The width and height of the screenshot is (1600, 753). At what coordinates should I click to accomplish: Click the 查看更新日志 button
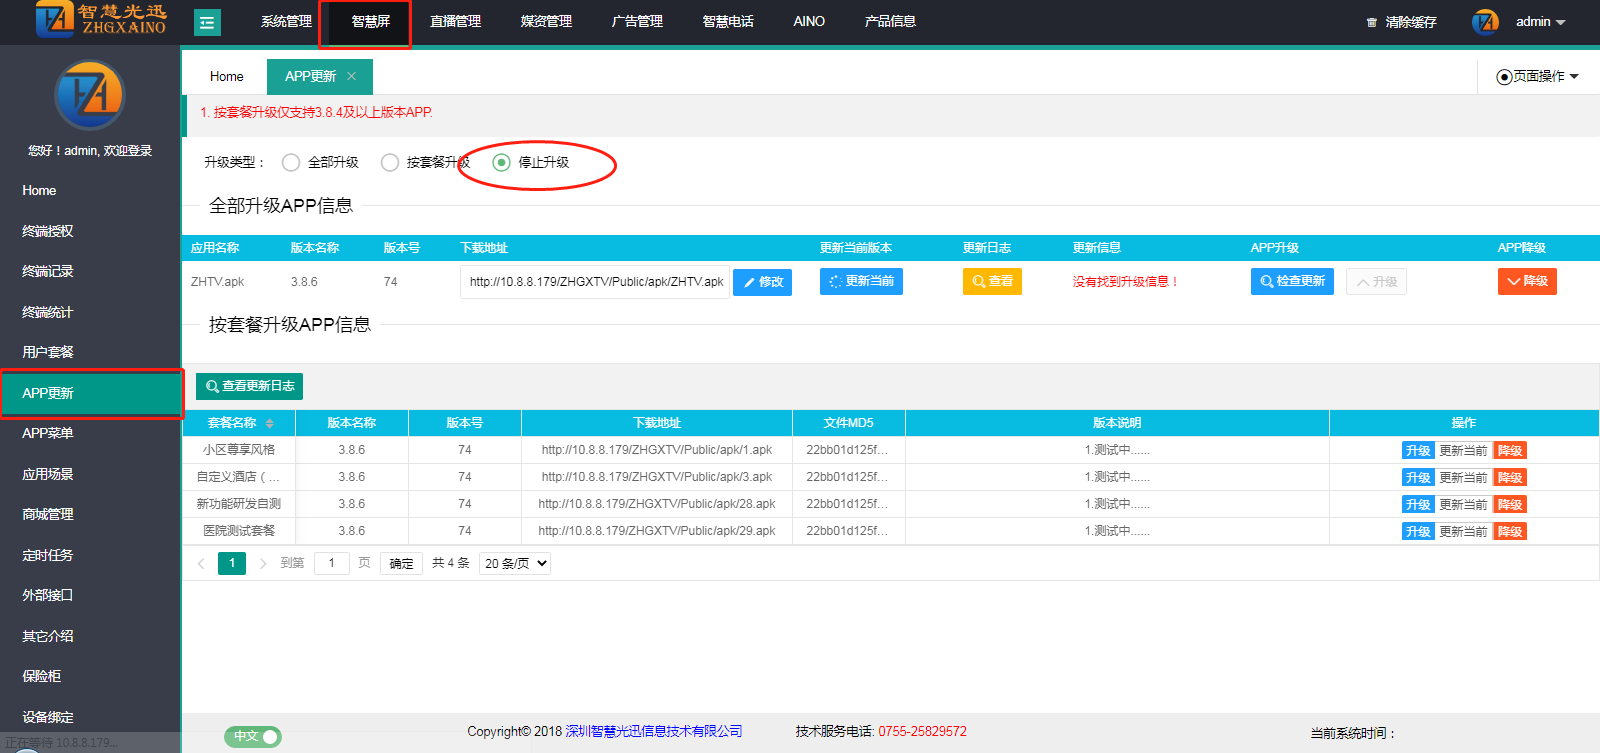point(249,386)
